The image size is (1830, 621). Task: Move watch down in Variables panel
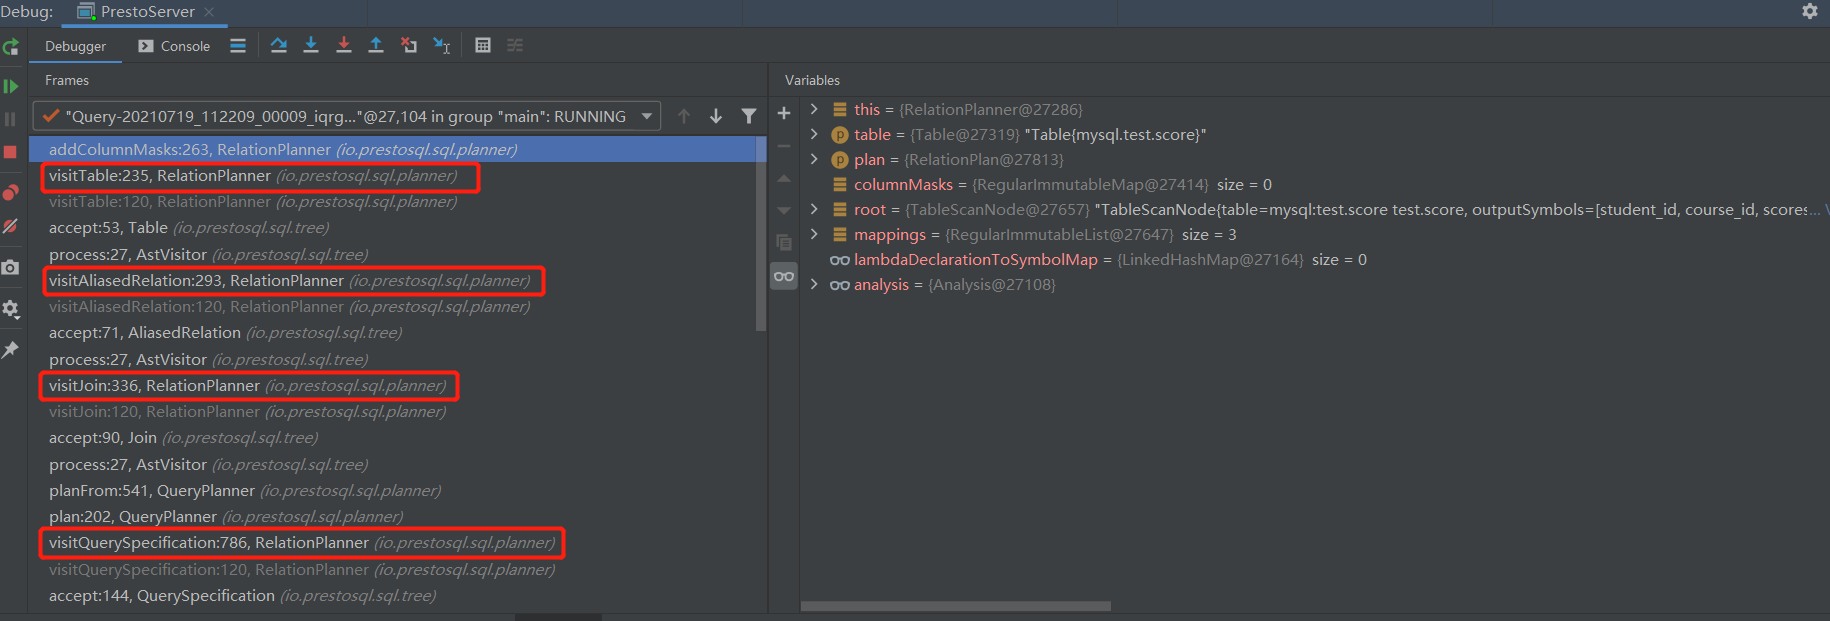pyautogui.click(x=784, y=210)
